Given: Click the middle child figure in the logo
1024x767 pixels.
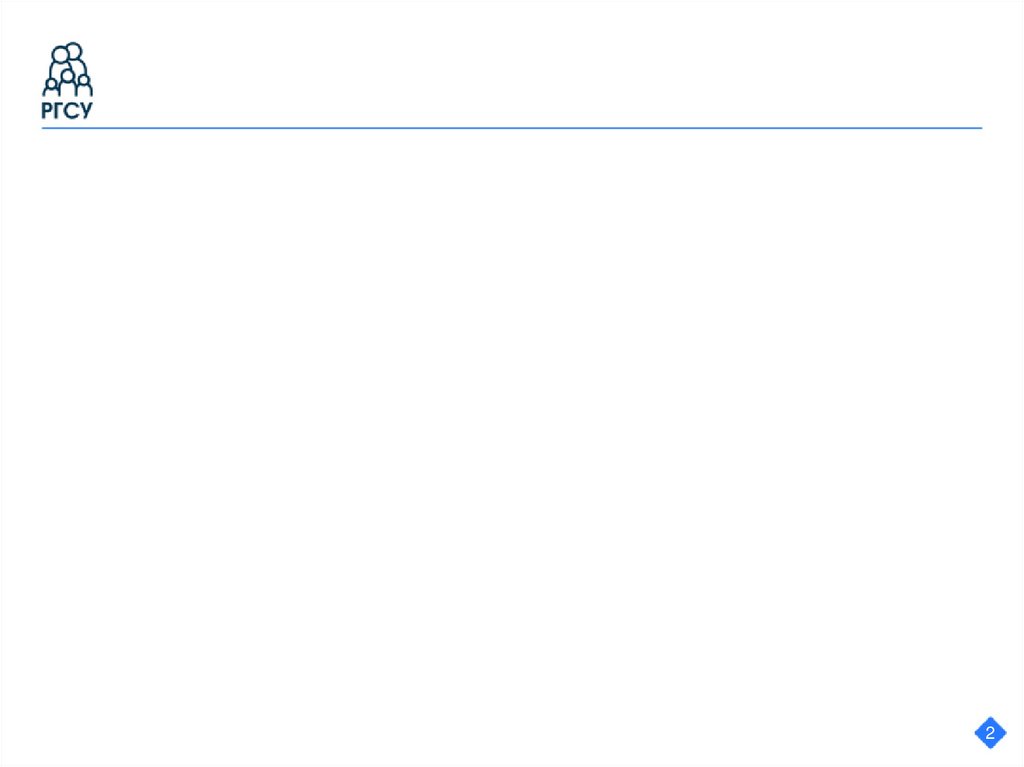Looking at the screenshot, I should tap(67, 82).
